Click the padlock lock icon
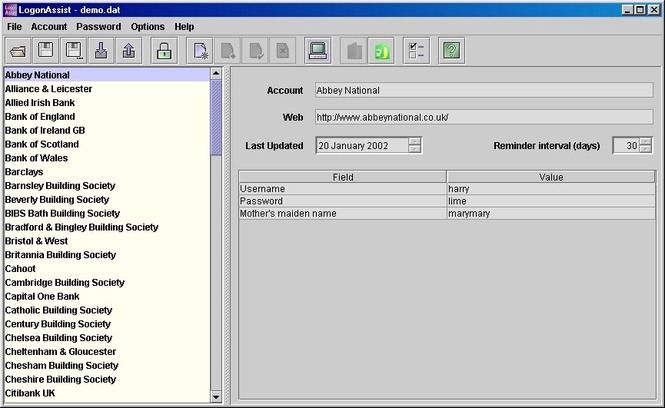The height and width of the screenshot is (408, 665). pos(164,51)
